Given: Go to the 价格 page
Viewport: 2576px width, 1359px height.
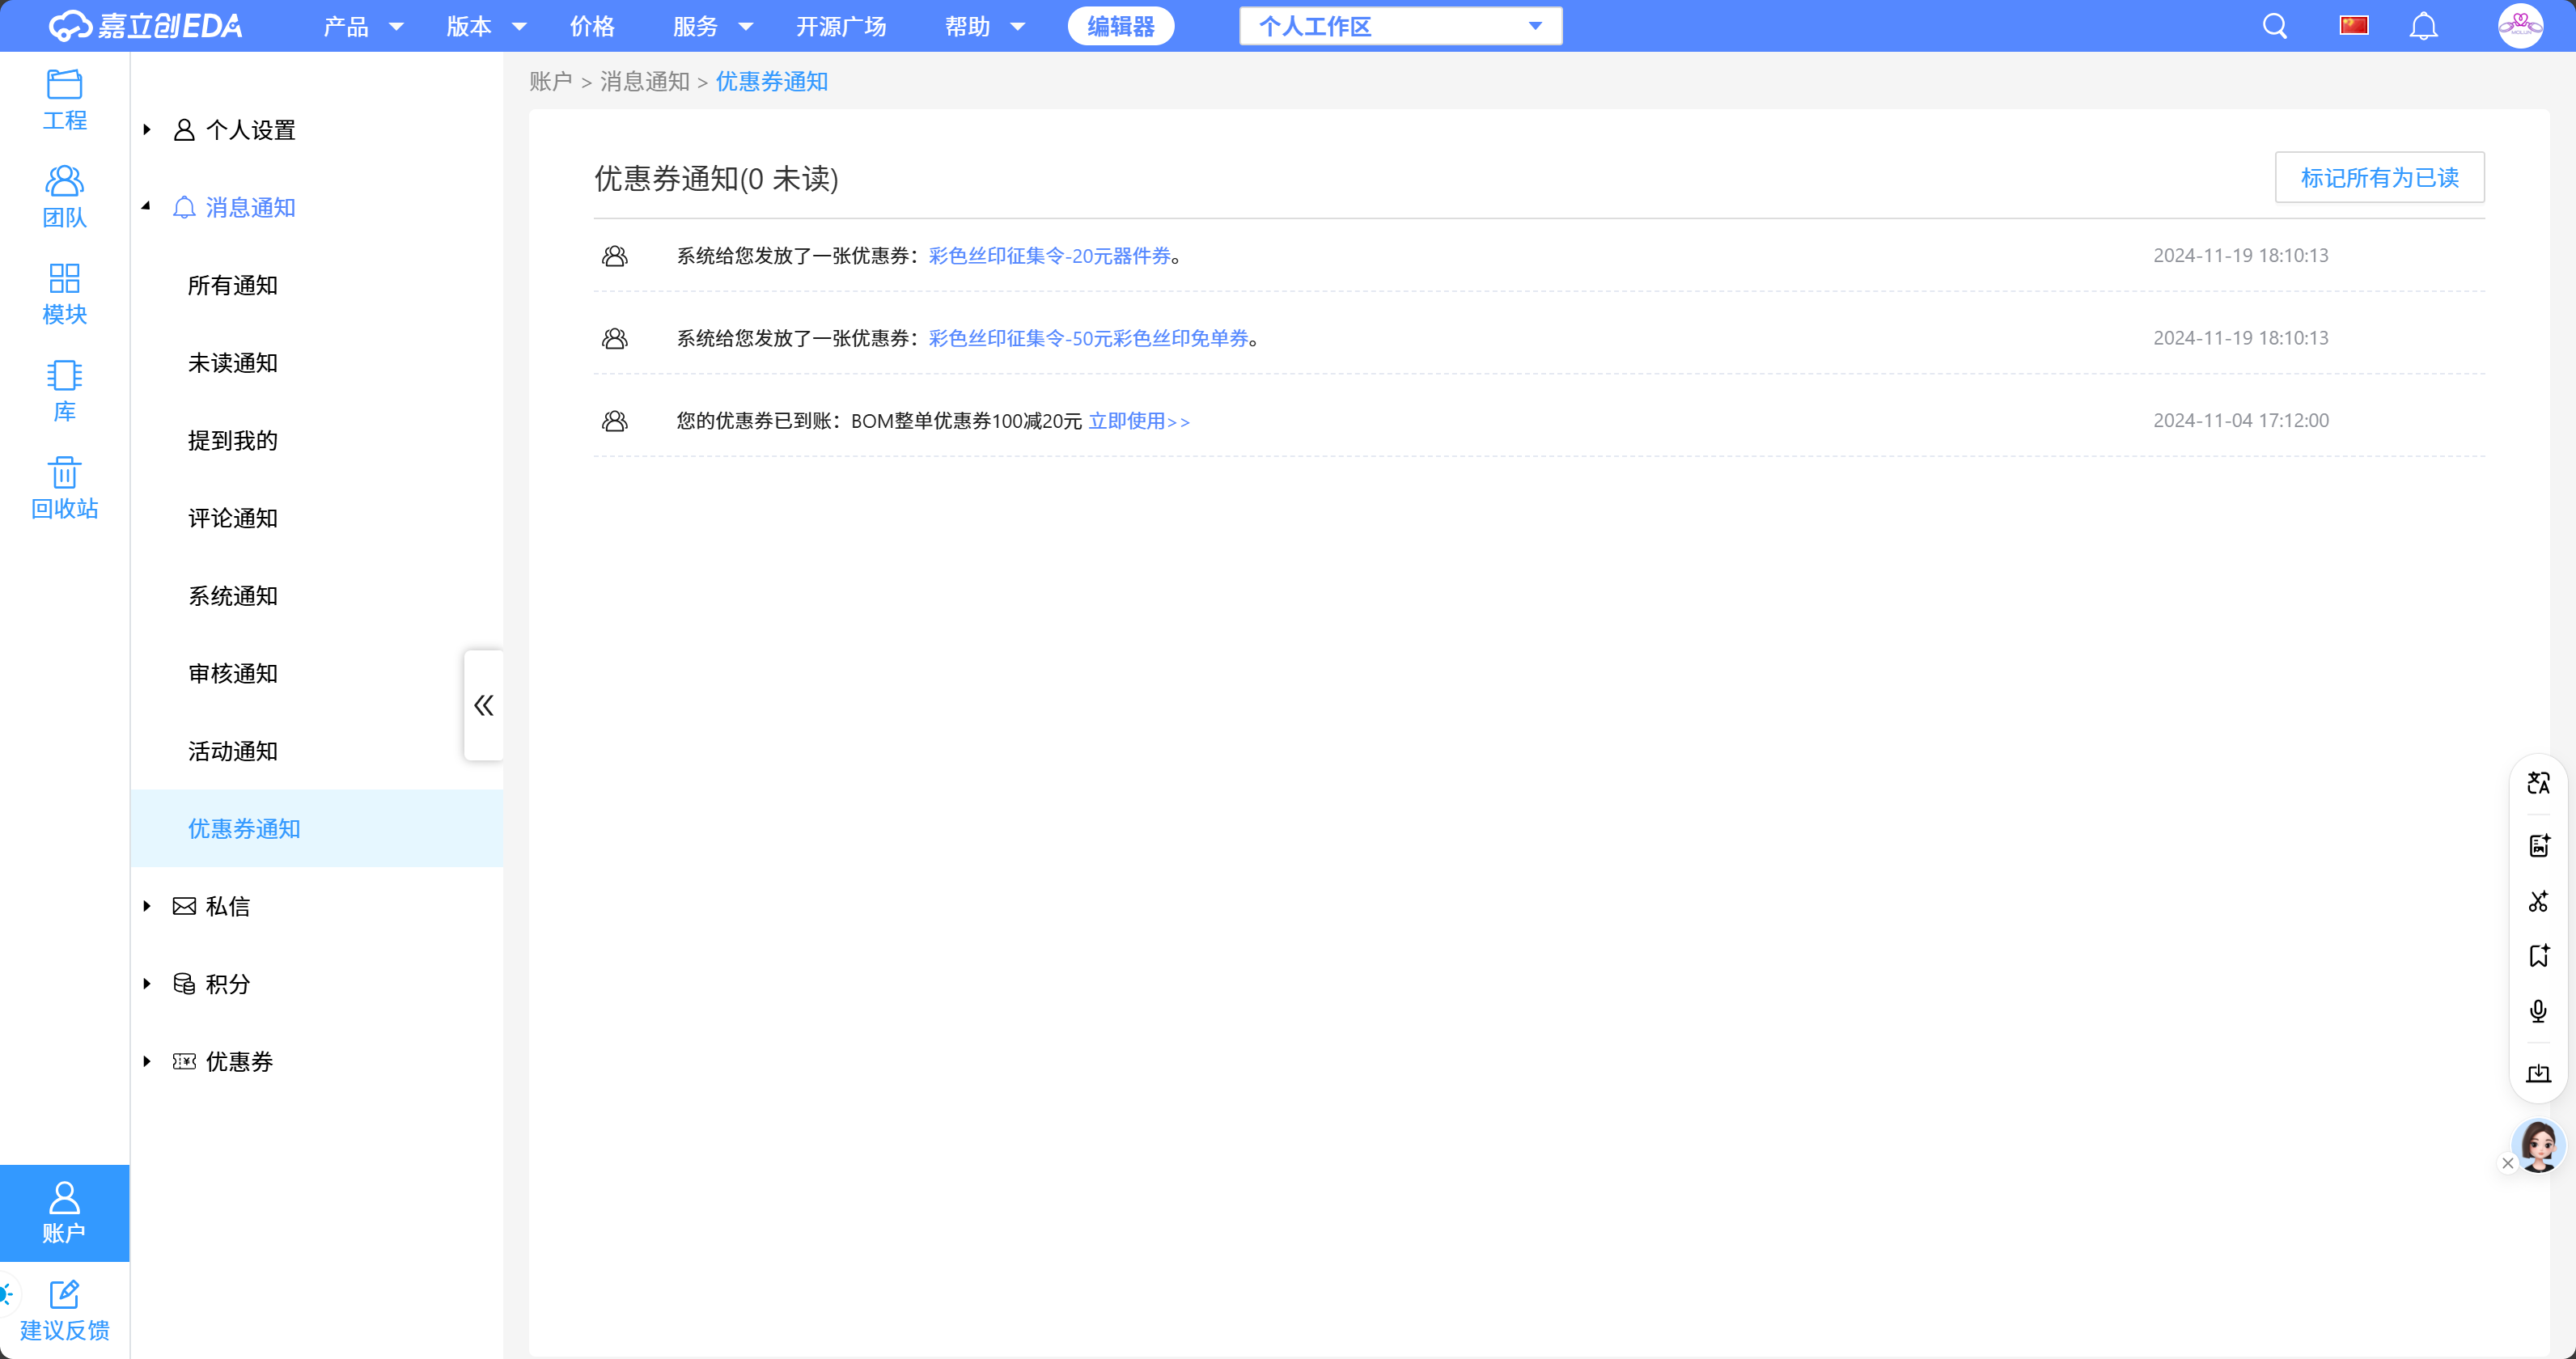Looking at the screenshot, I should [x=592, y=26].
